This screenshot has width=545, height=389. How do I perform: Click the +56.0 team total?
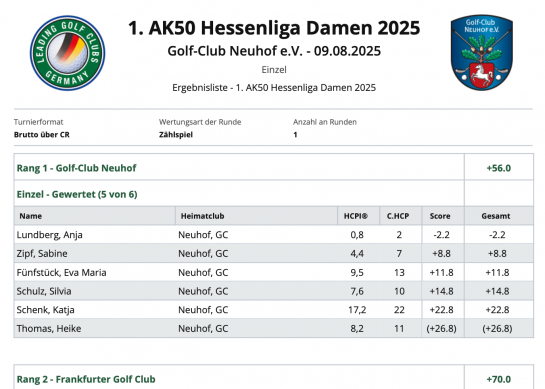[x=498, y=168]
